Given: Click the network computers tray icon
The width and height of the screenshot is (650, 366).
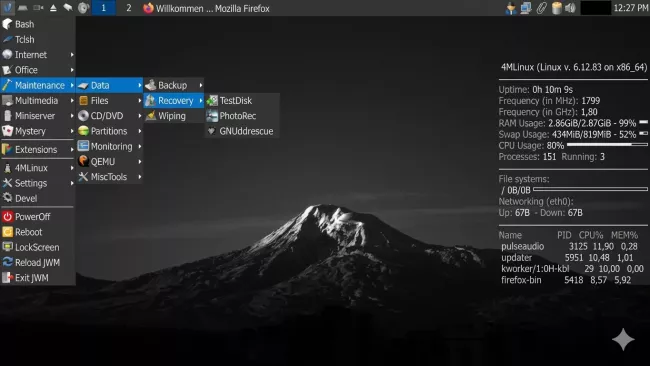Looking at the screenshot, I should point(526,8).
